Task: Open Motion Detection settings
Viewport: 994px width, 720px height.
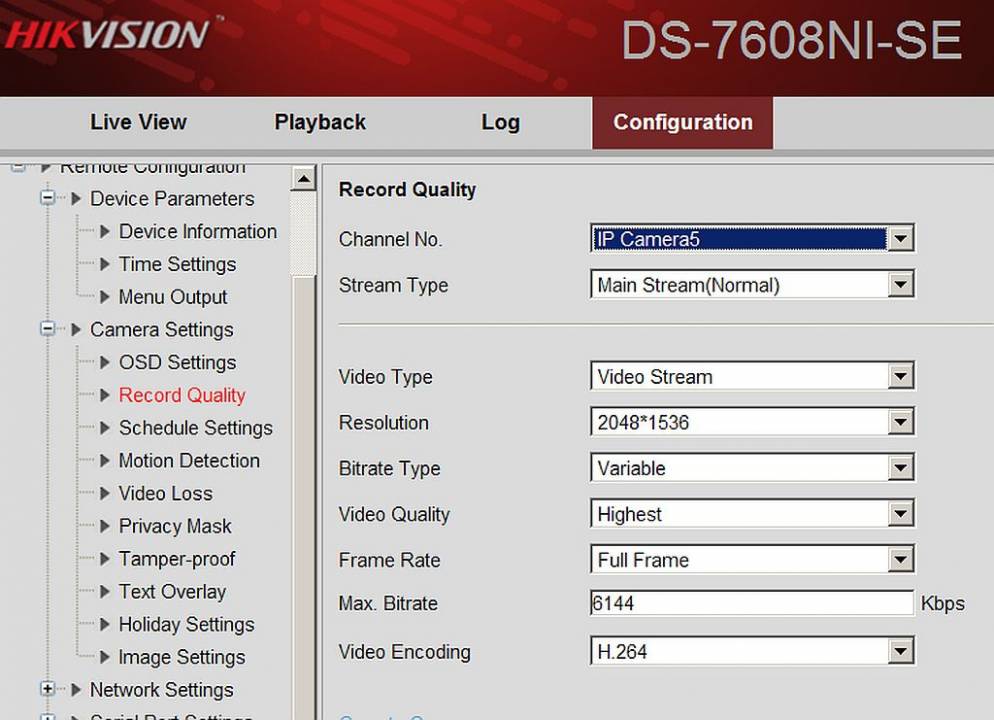Action: 189,460
